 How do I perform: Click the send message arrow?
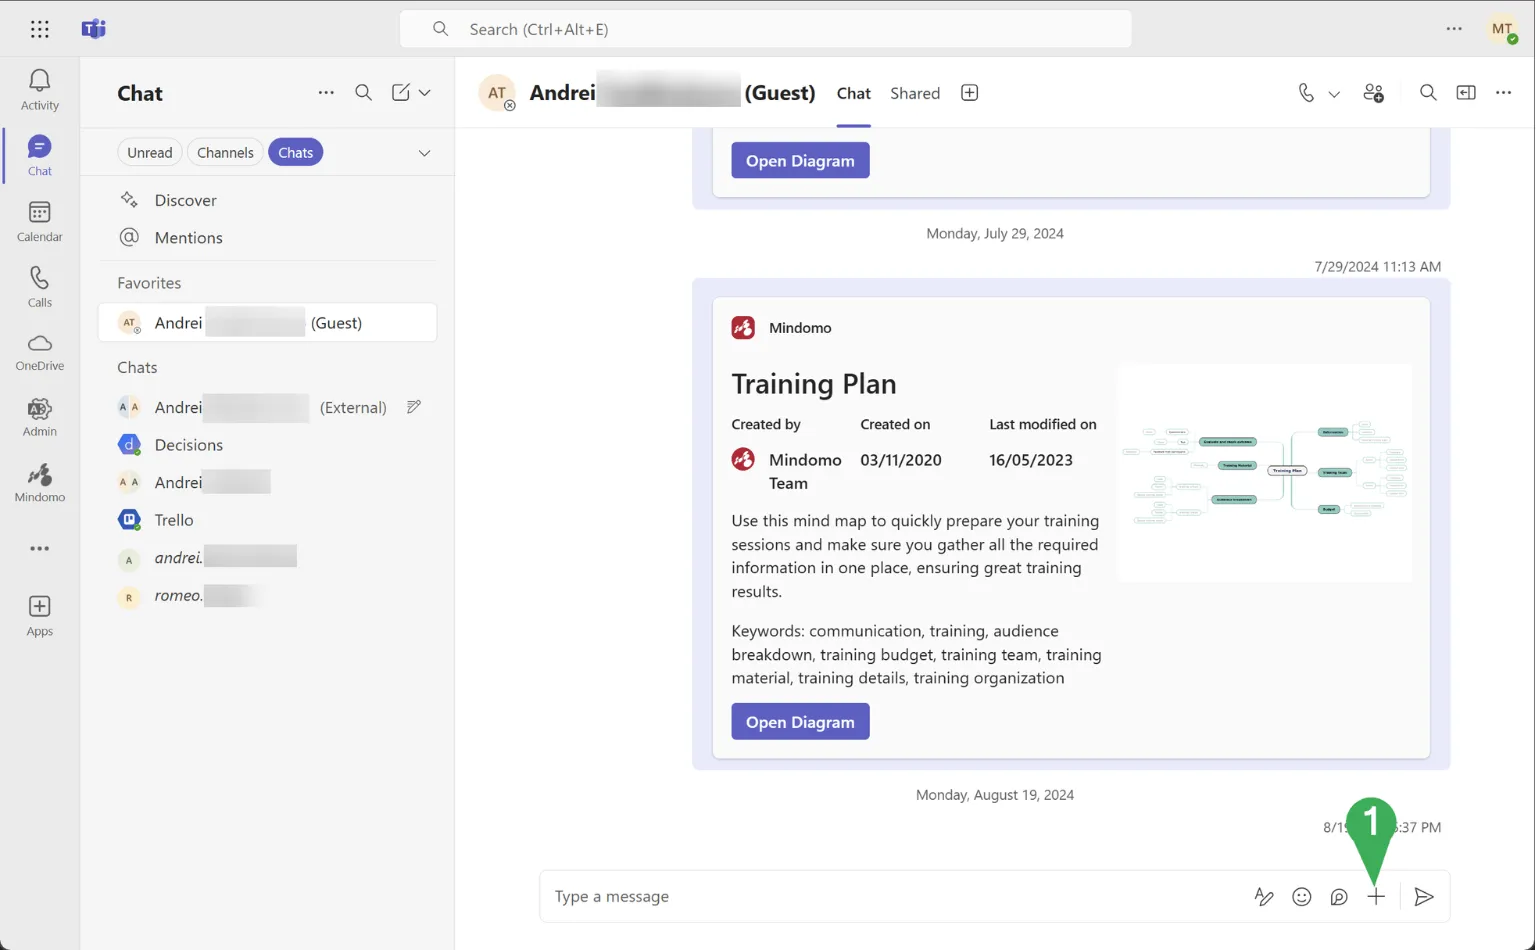[1424, 897]
